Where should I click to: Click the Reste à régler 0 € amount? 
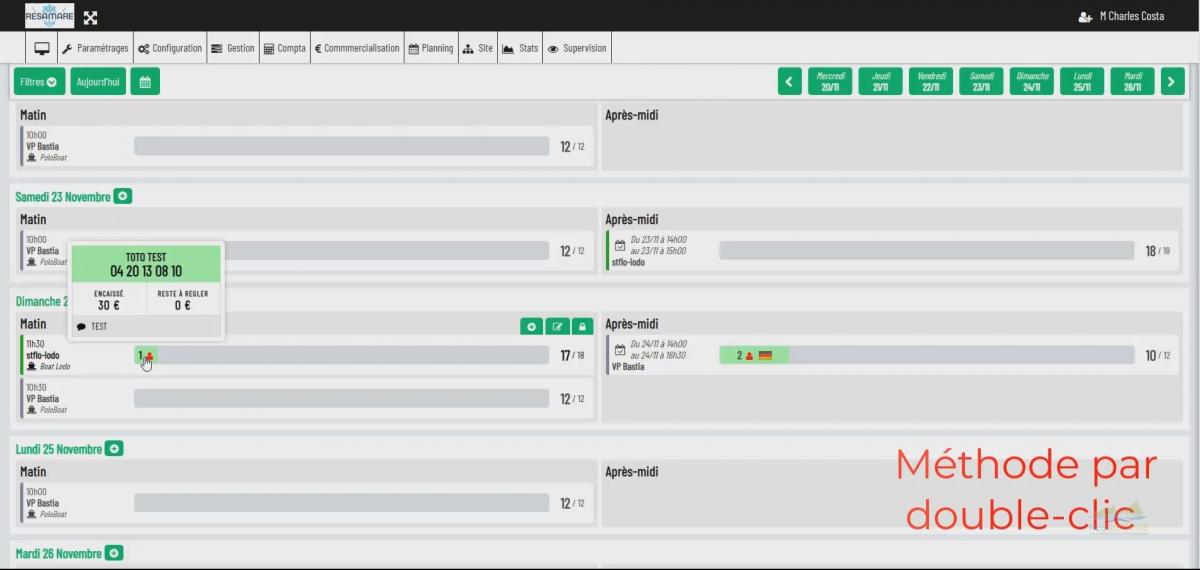point(183,305)
